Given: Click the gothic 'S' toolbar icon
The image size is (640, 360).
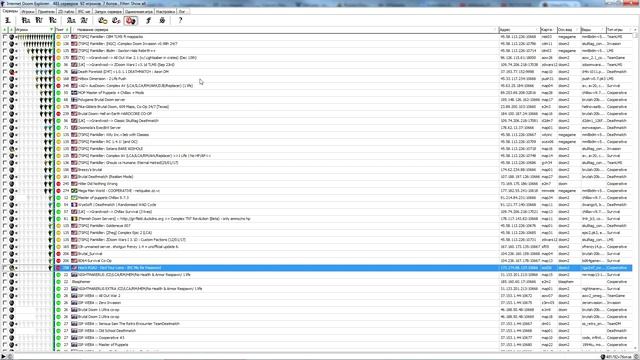Looking at the screenshot, I should point(162,20).
